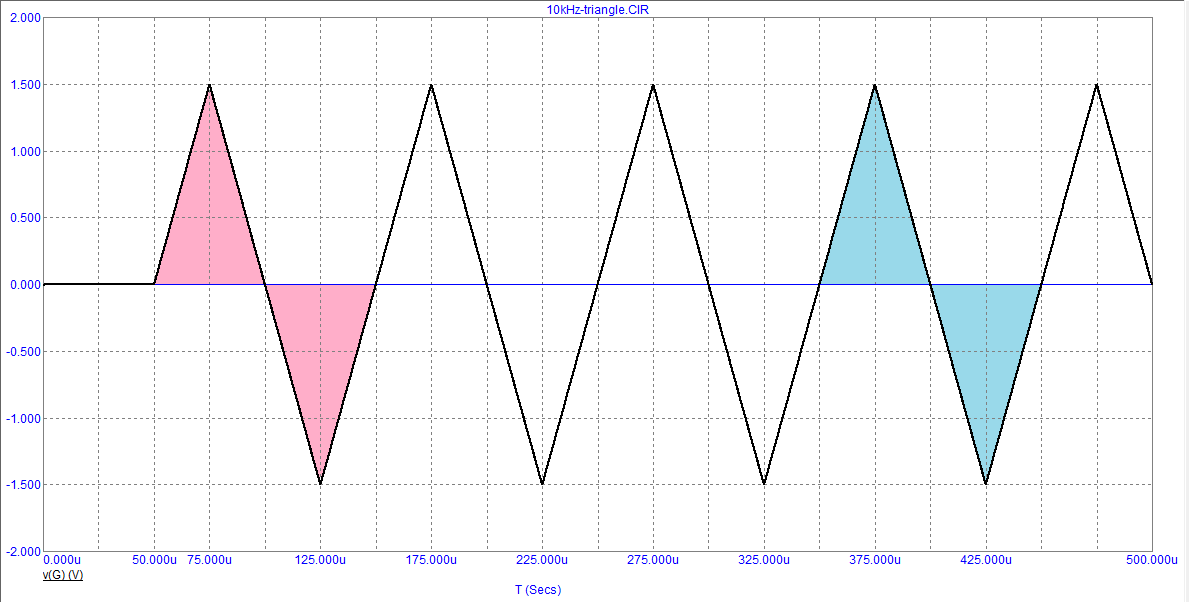Viewport: 1189px width, 602px height.
Task: Click the 1.000 y-axis value
Action: pos(25,152)
